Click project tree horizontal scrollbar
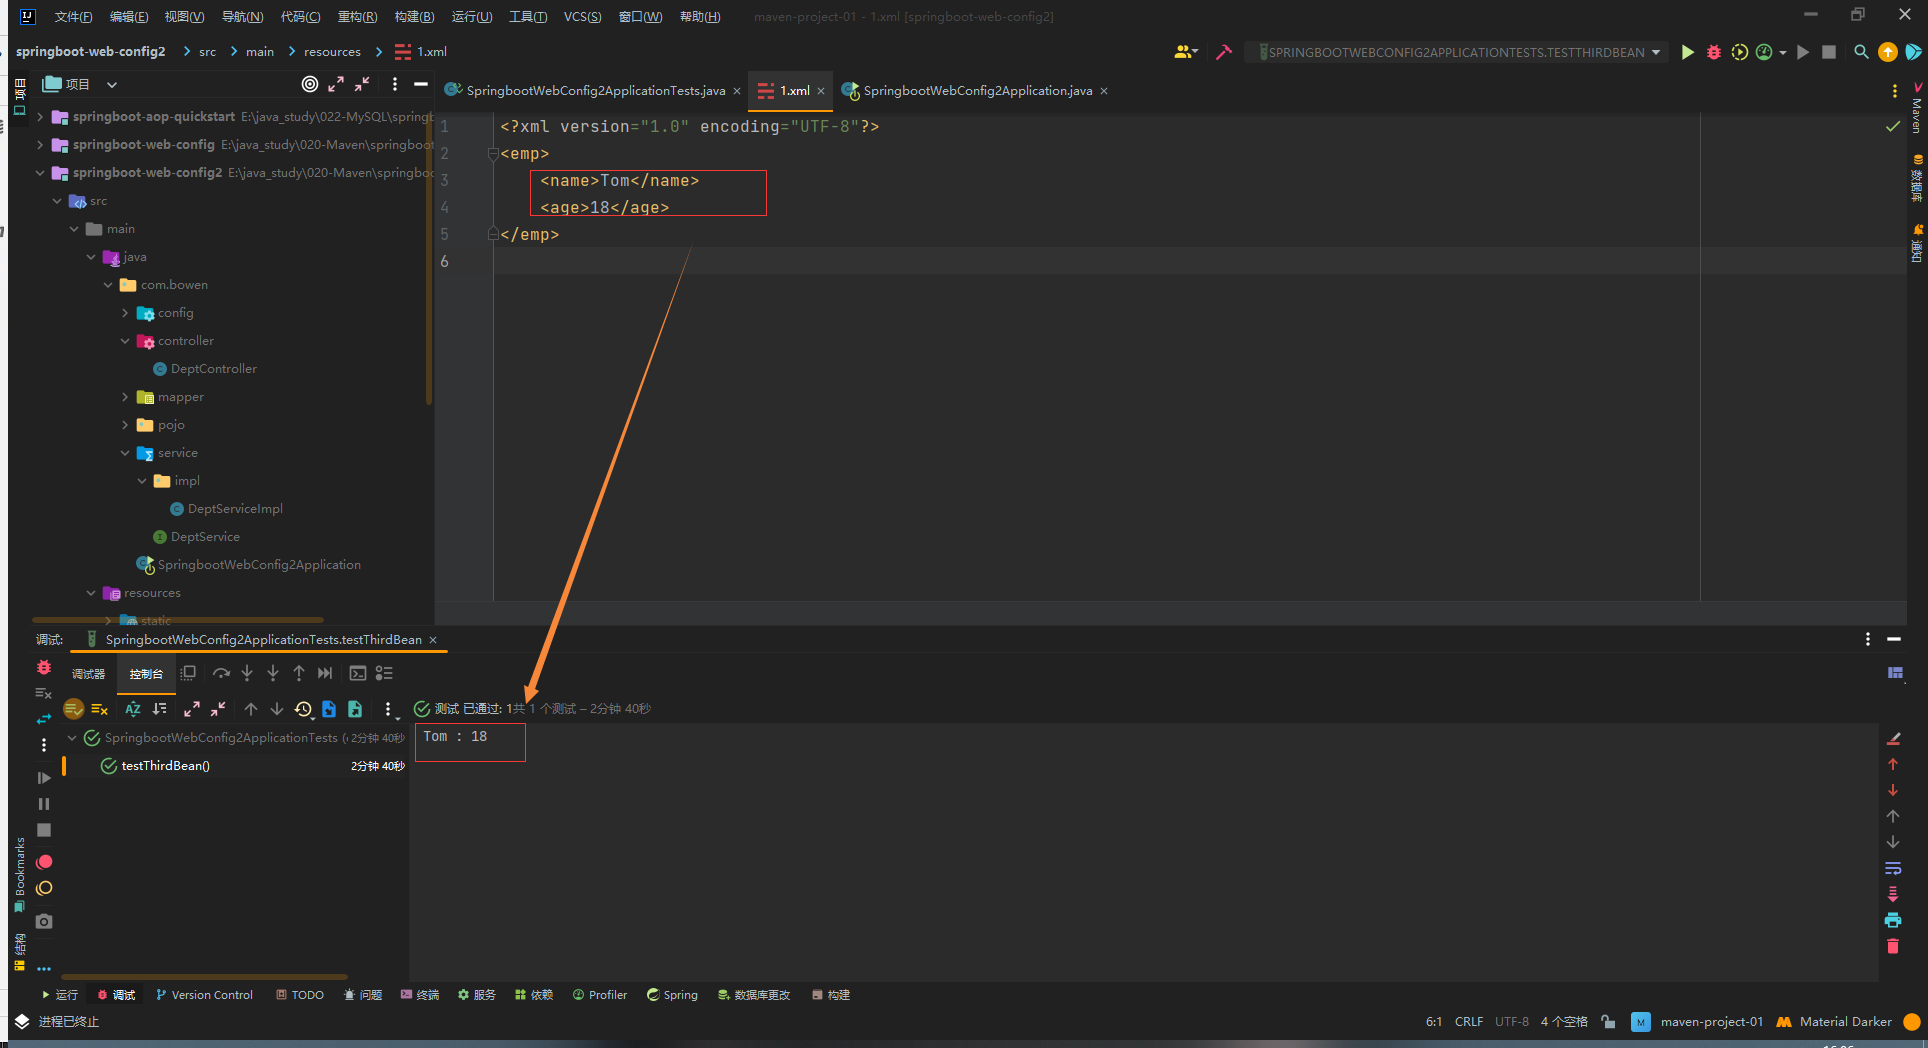 178,620
